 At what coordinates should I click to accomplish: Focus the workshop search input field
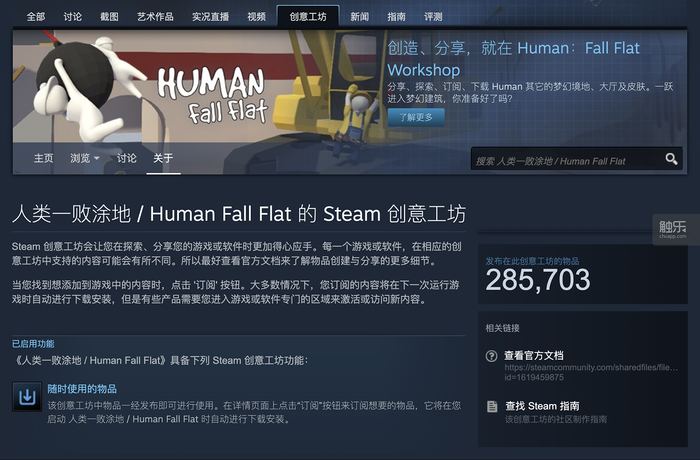click(567, 161)
